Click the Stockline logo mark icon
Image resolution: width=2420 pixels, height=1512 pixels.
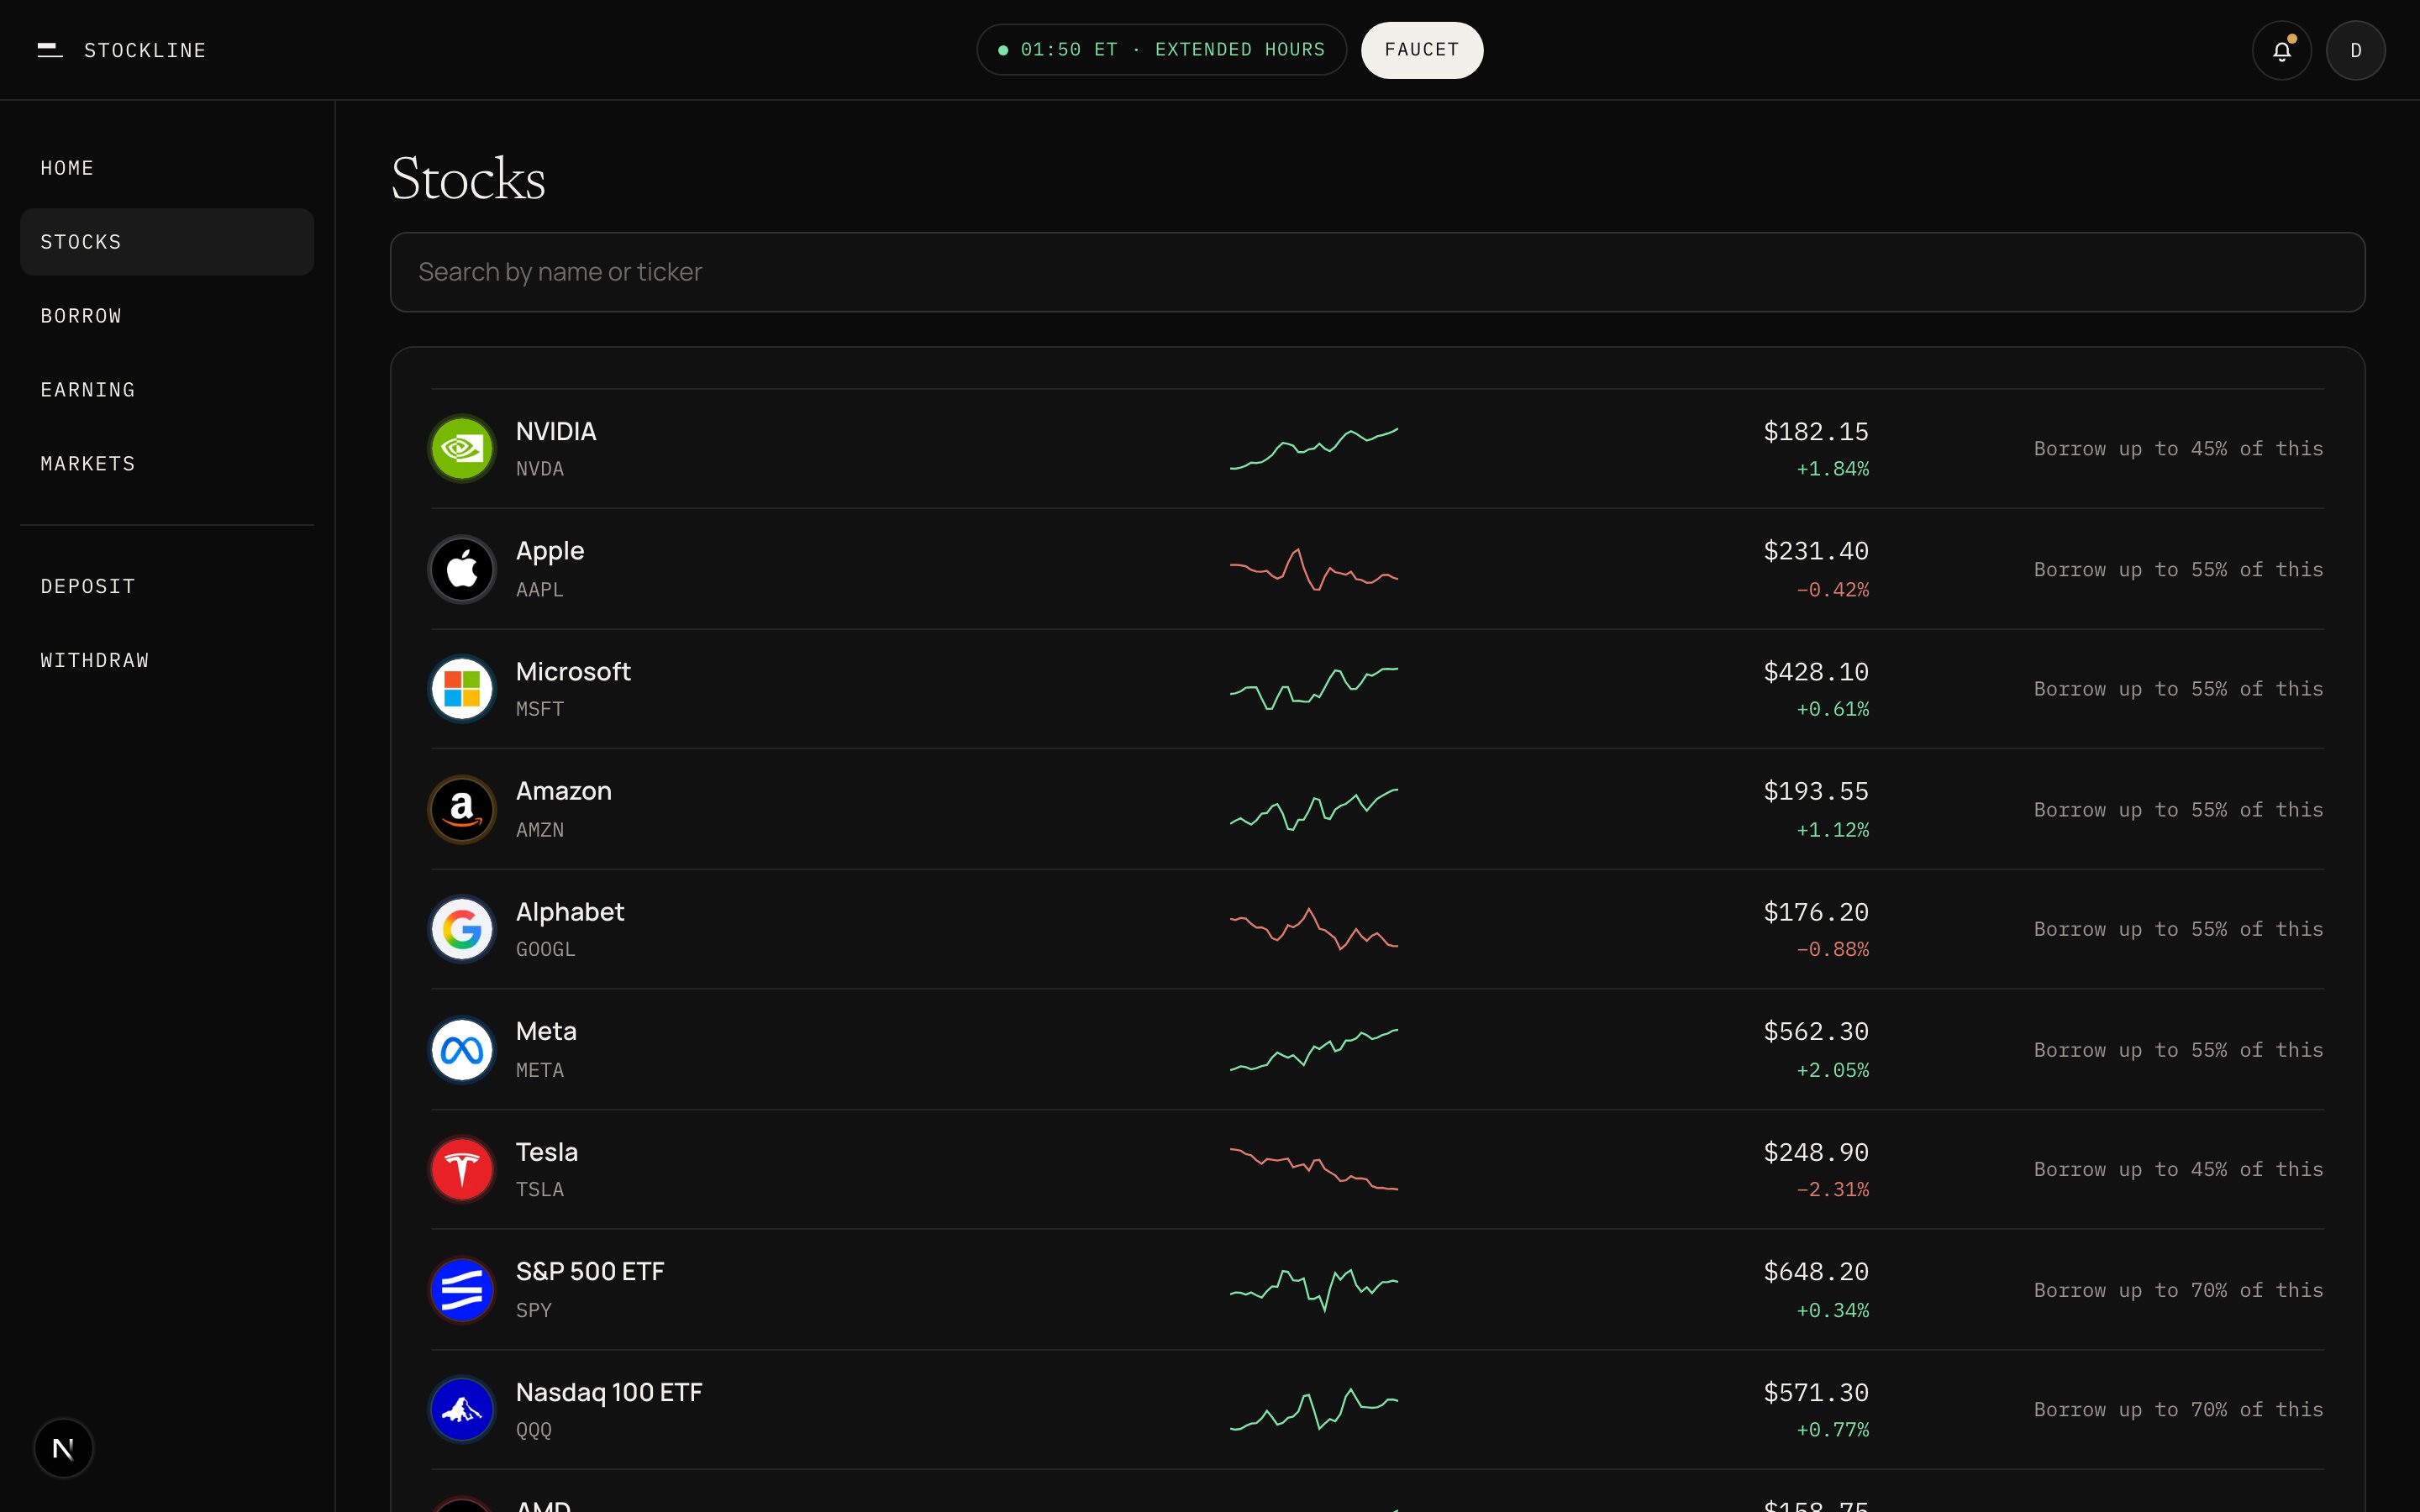pyautogui.click(x=50, y=50)
